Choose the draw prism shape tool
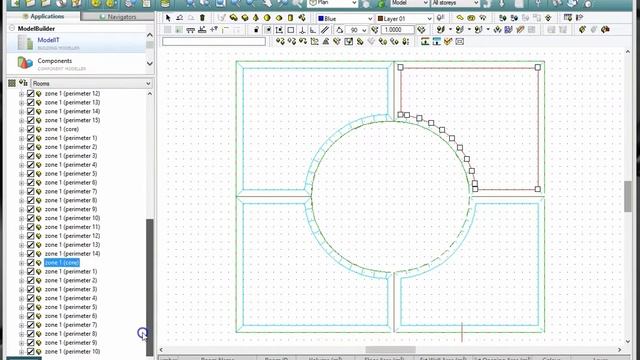This screenshot has width=640, height=360. coord(244,18)
